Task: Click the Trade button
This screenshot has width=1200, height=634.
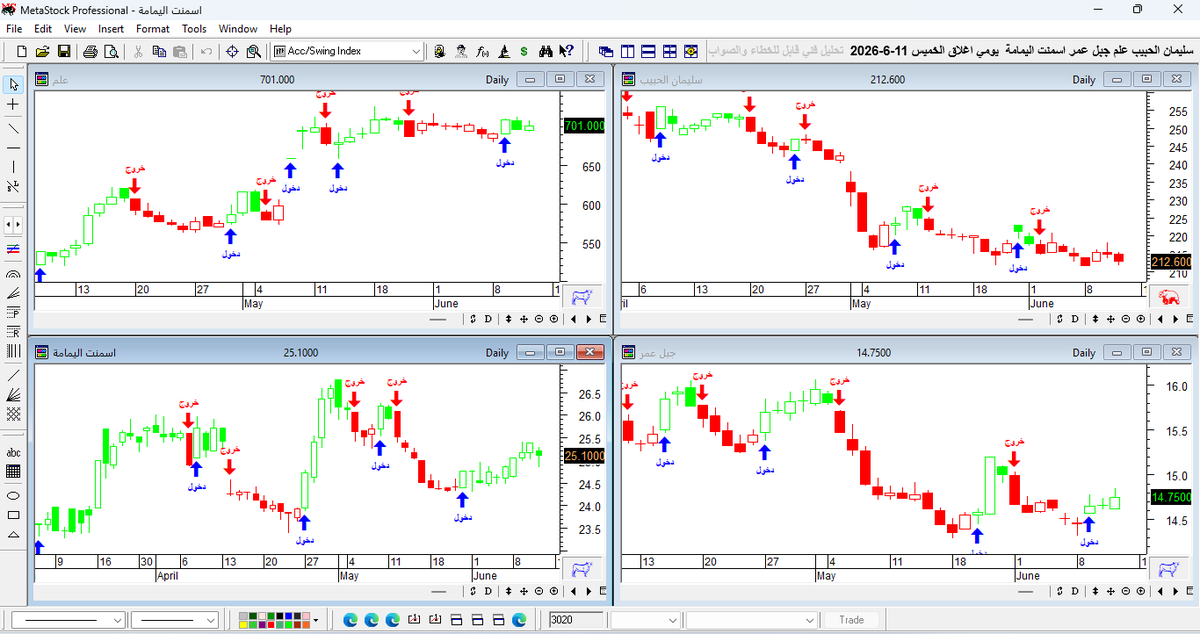Action: (852, 620)
